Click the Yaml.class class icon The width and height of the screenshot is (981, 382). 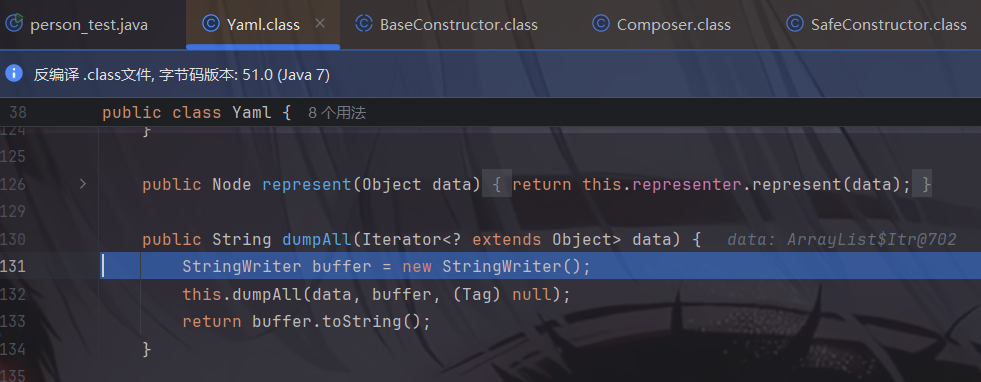click(x=211, y=24)
